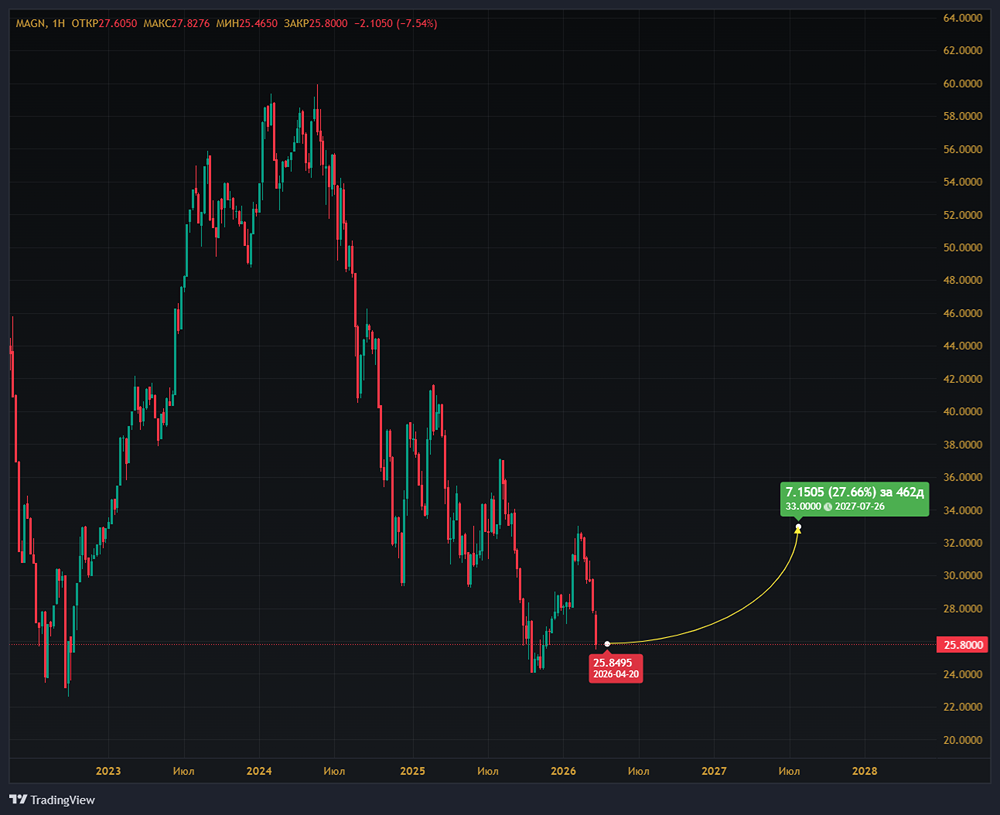Click the 2026 time axis label
The width and height of the screenshot is (1000, 815).
coord(563,771)
